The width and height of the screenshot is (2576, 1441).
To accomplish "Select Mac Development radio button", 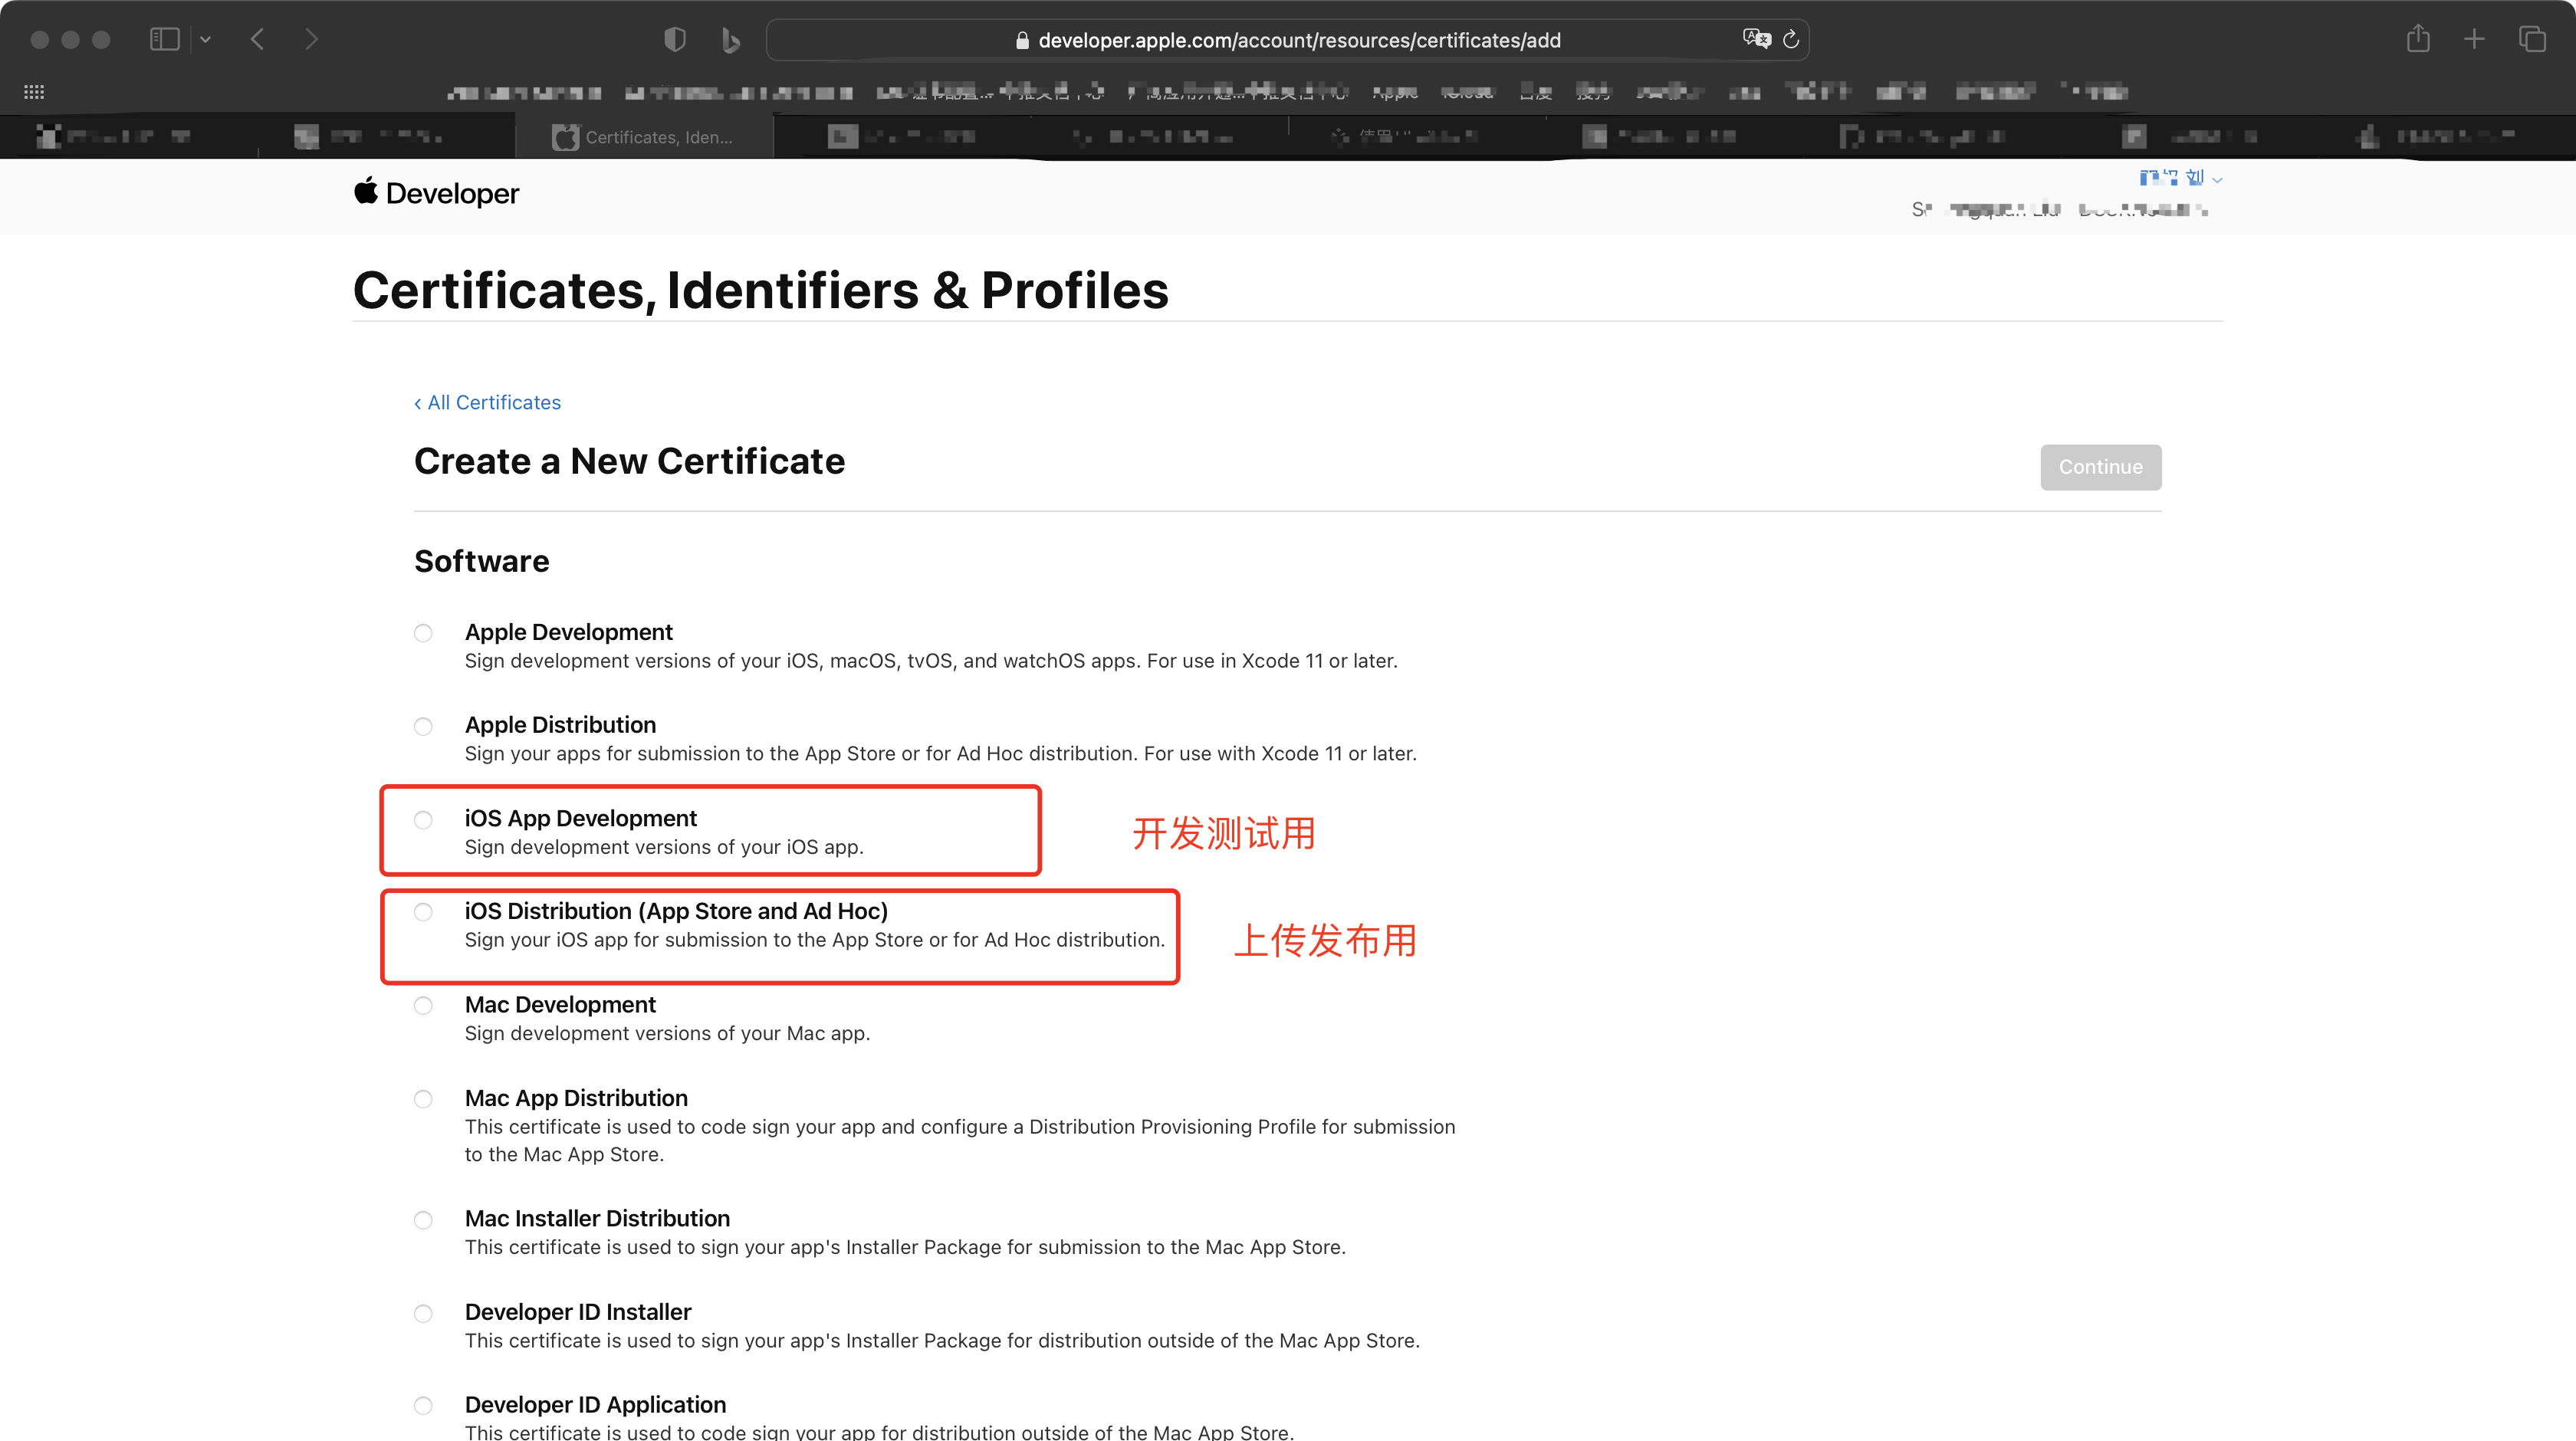I will tap(423, 1006).
